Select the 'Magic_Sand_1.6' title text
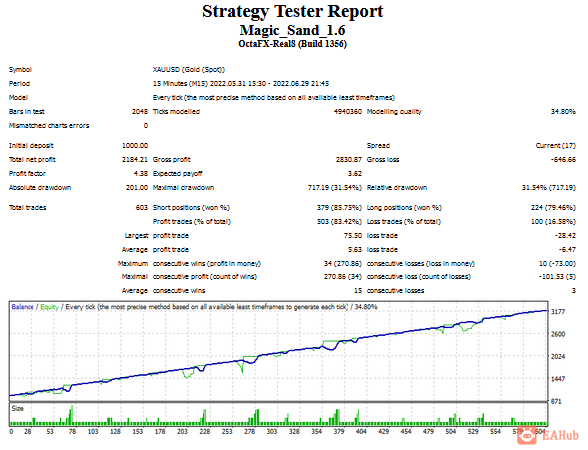The width and height of the screenshot is (588, 450). pyautogui.click(x=292, y=30)
